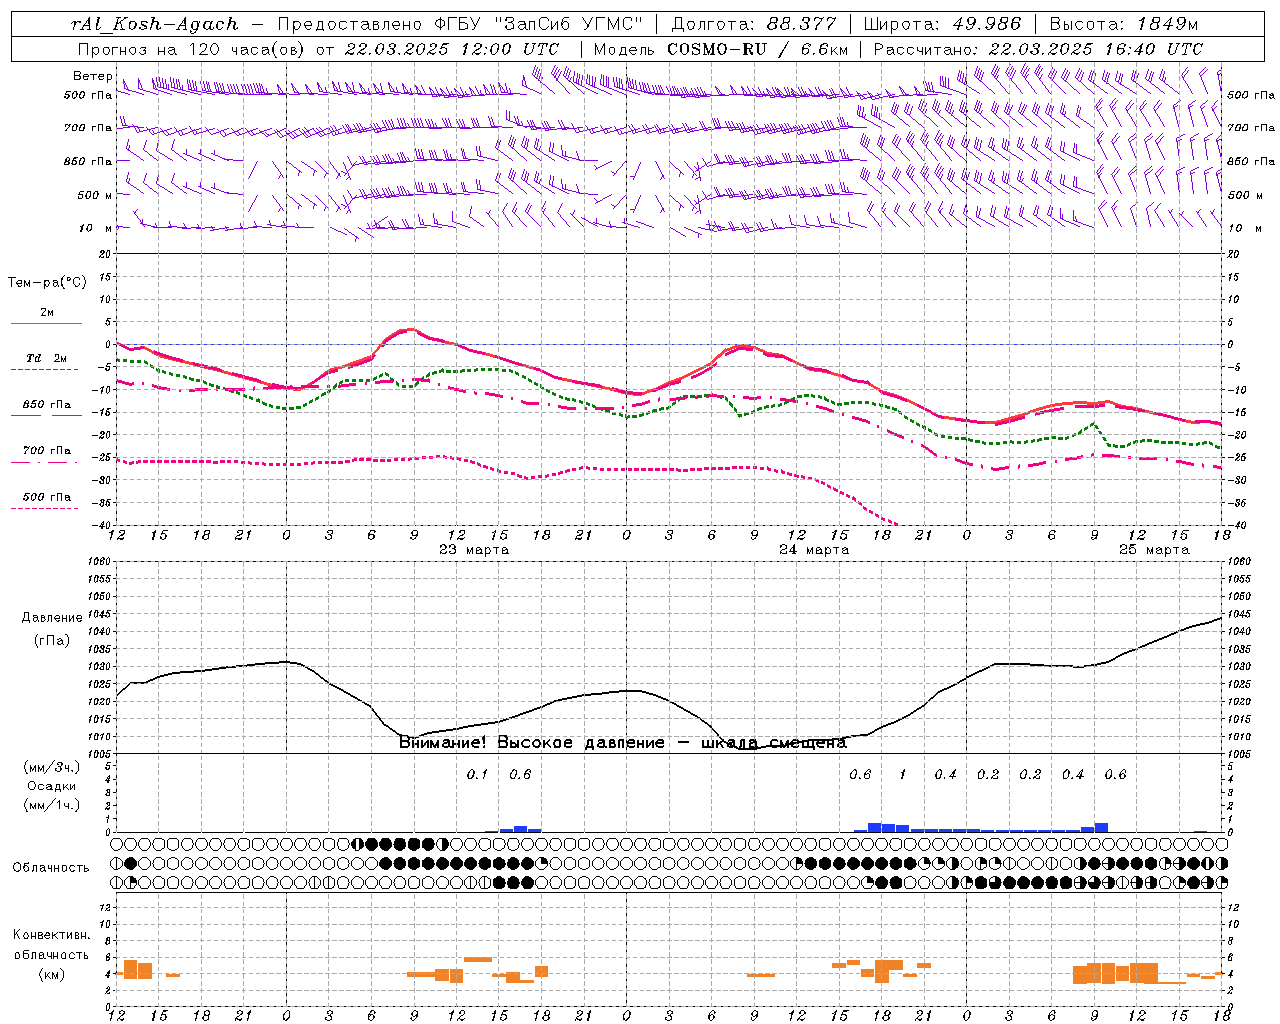Click the 23 марта date label

[474, 549]
